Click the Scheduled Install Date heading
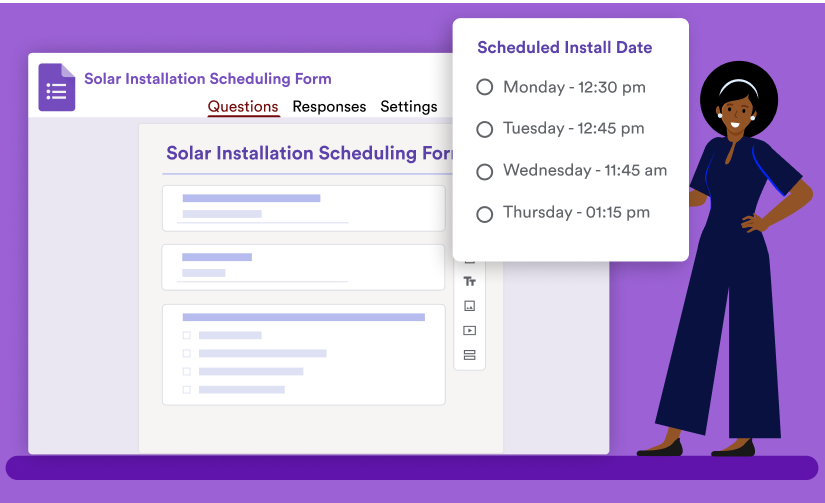Screen dimensions: 825x503 pos(564,47)
